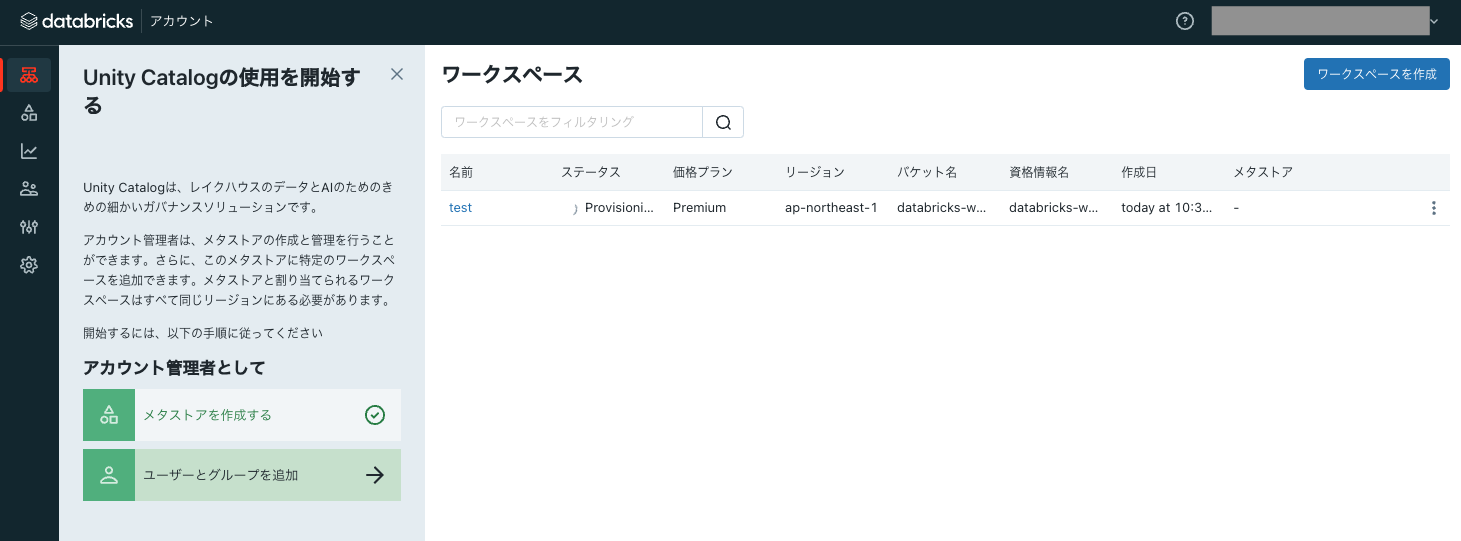The width and height of the screenshot is (1461, 541).
Task: Click the メタストアを作成する step
Action: (x=242, y=415)
